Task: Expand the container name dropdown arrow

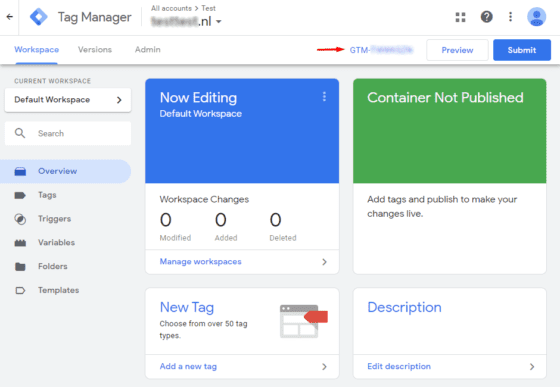Action: pyautogui.click(x=219, y=22)
